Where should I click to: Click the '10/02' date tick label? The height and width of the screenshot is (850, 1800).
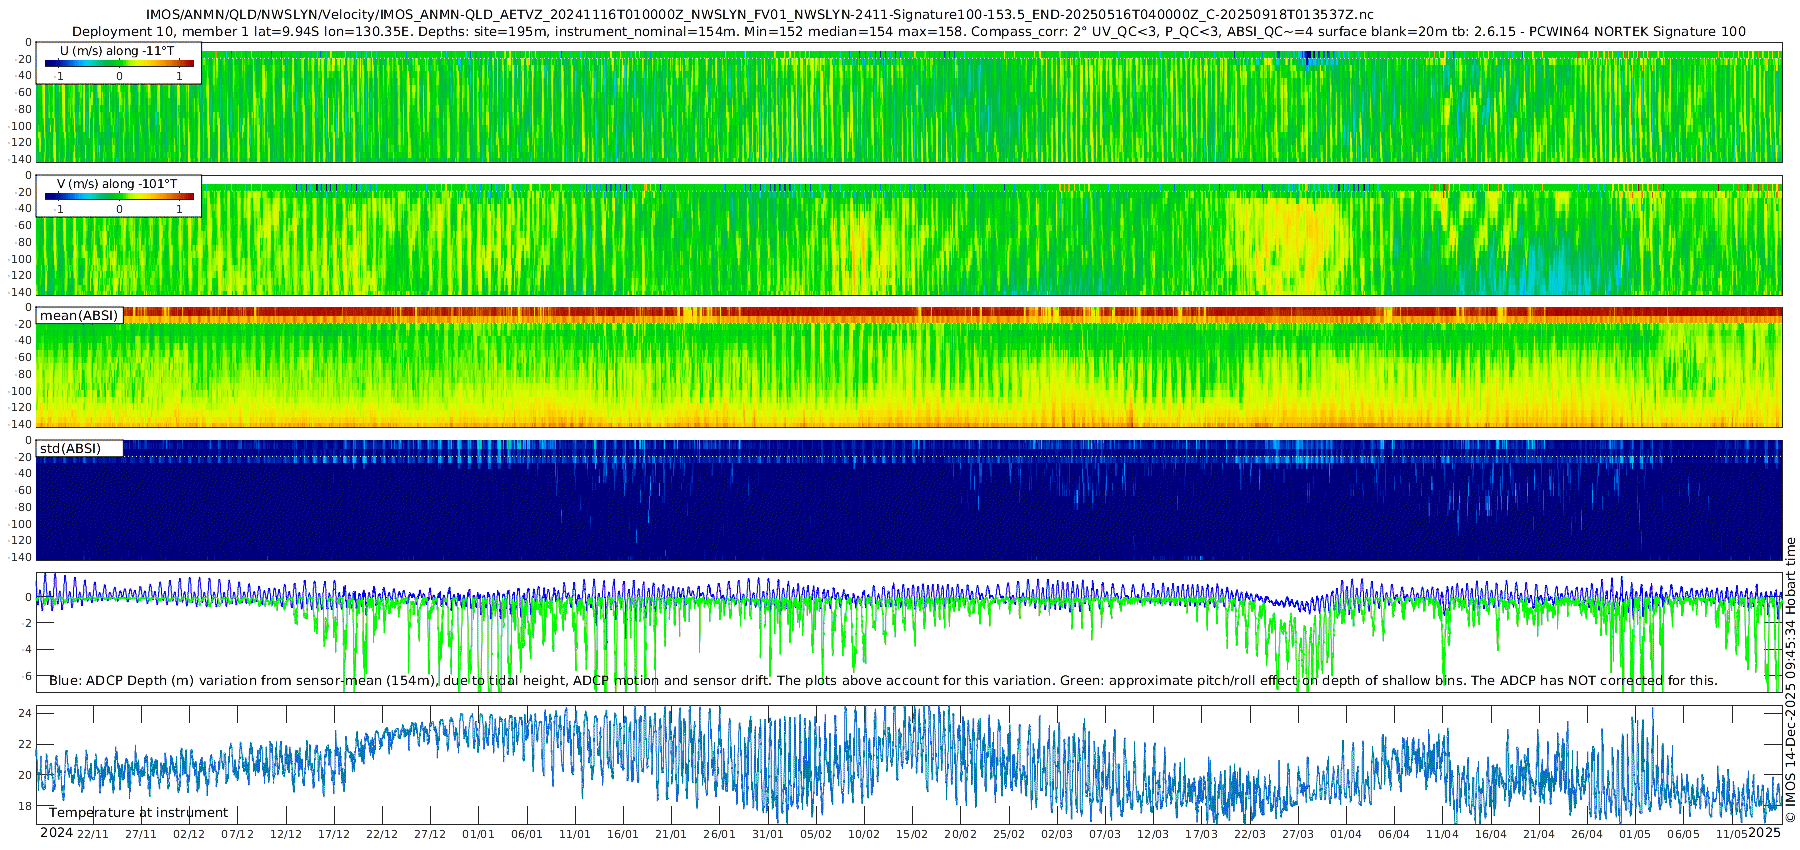click(864, 834)
